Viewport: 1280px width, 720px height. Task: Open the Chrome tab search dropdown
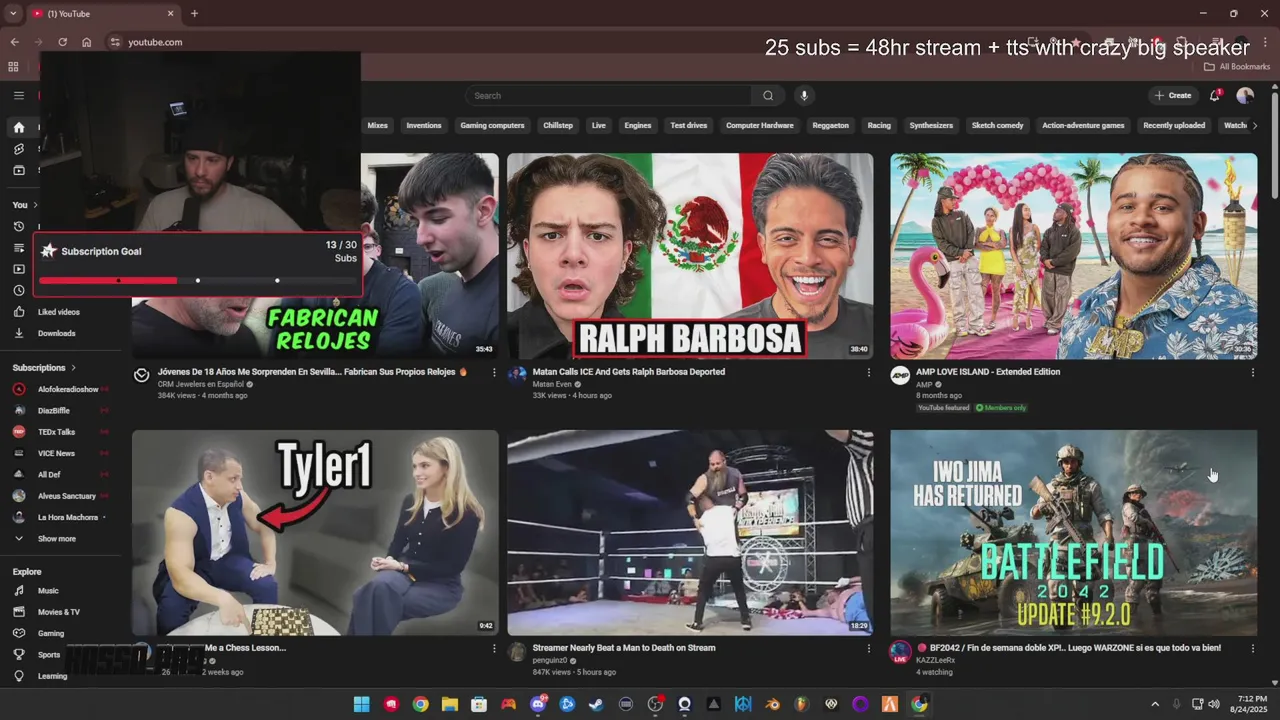(13, 14)
